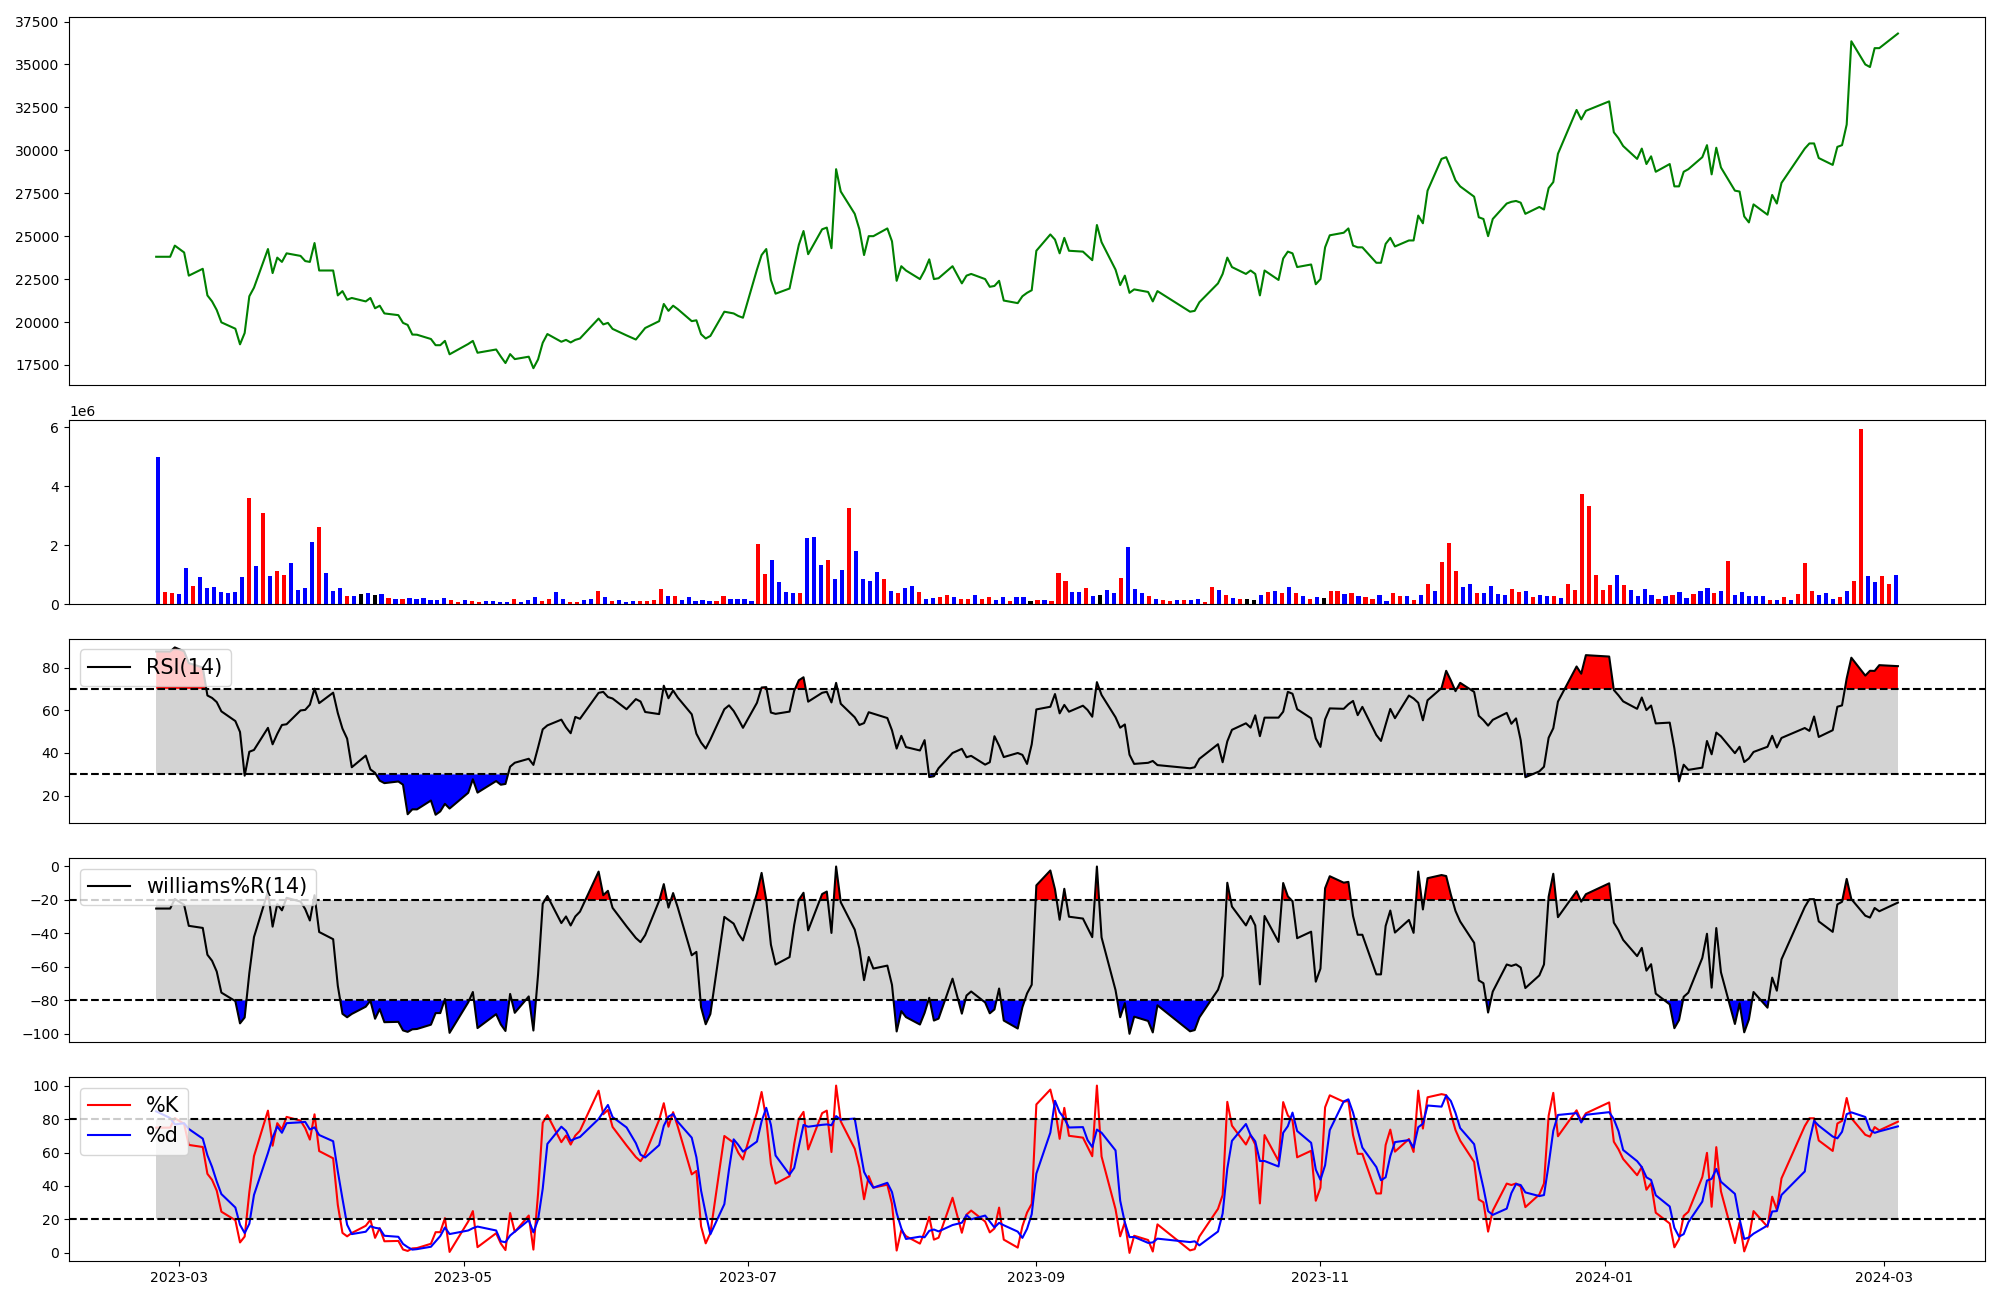Click the 1e6 scale label above volume chart
2000x1300 pixels.
coord(82,412)
